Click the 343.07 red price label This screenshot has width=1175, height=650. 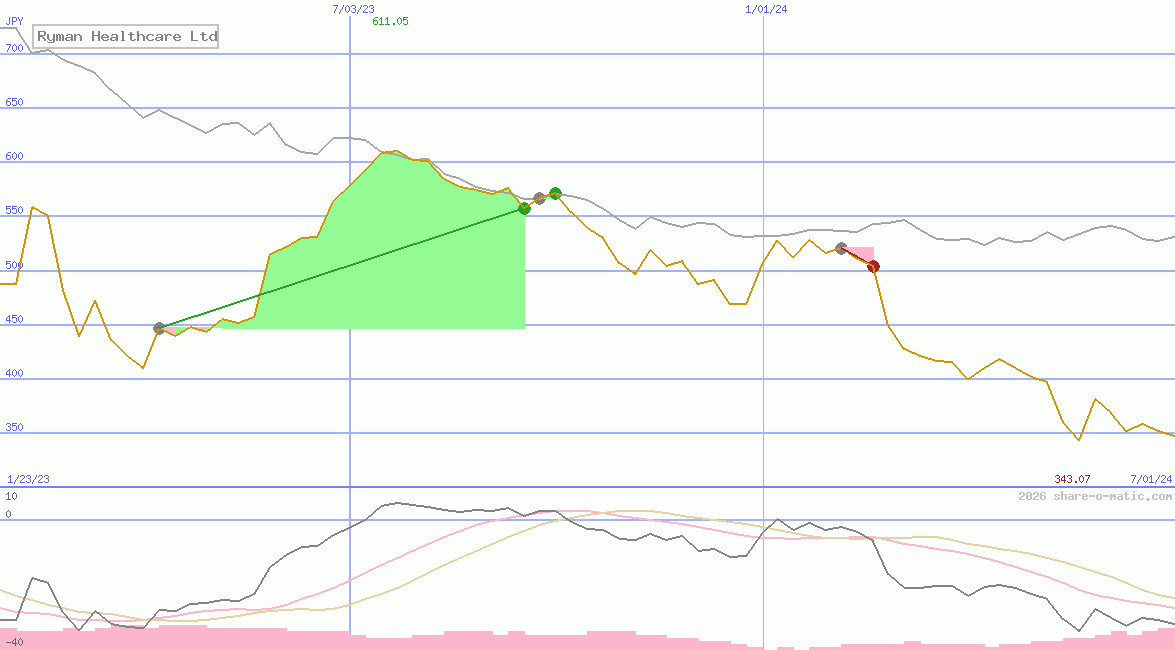[1072, 479]
